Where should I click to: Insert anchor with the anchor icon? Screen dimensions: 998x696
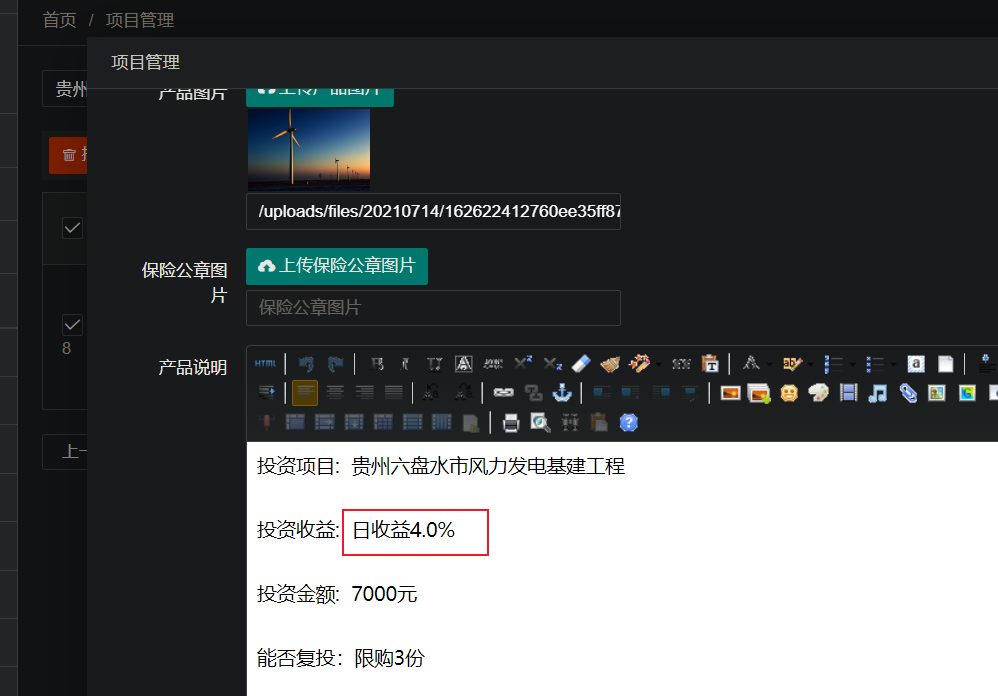(x=562, y=393)
